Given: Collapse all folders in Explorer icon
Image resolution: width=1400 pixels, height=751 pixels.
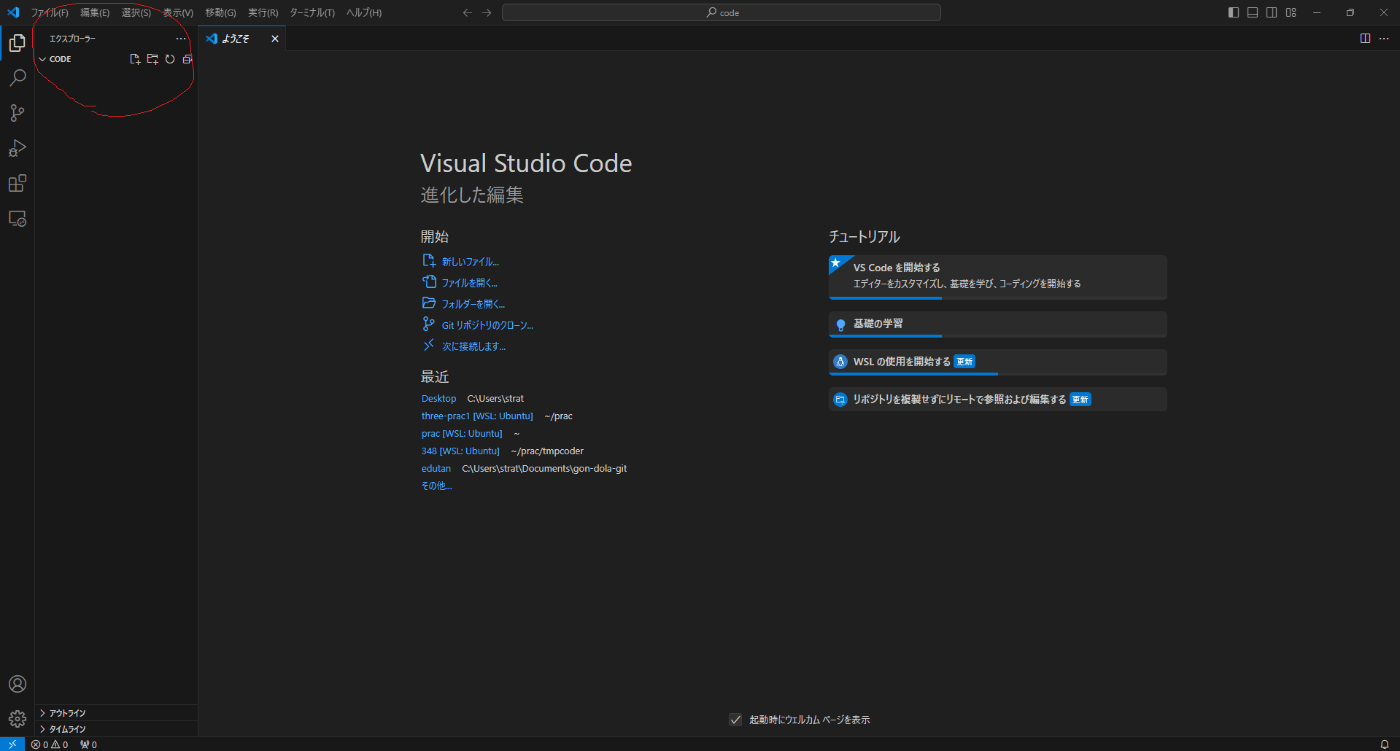Looking at the screenshot, I should pos(187,59).
